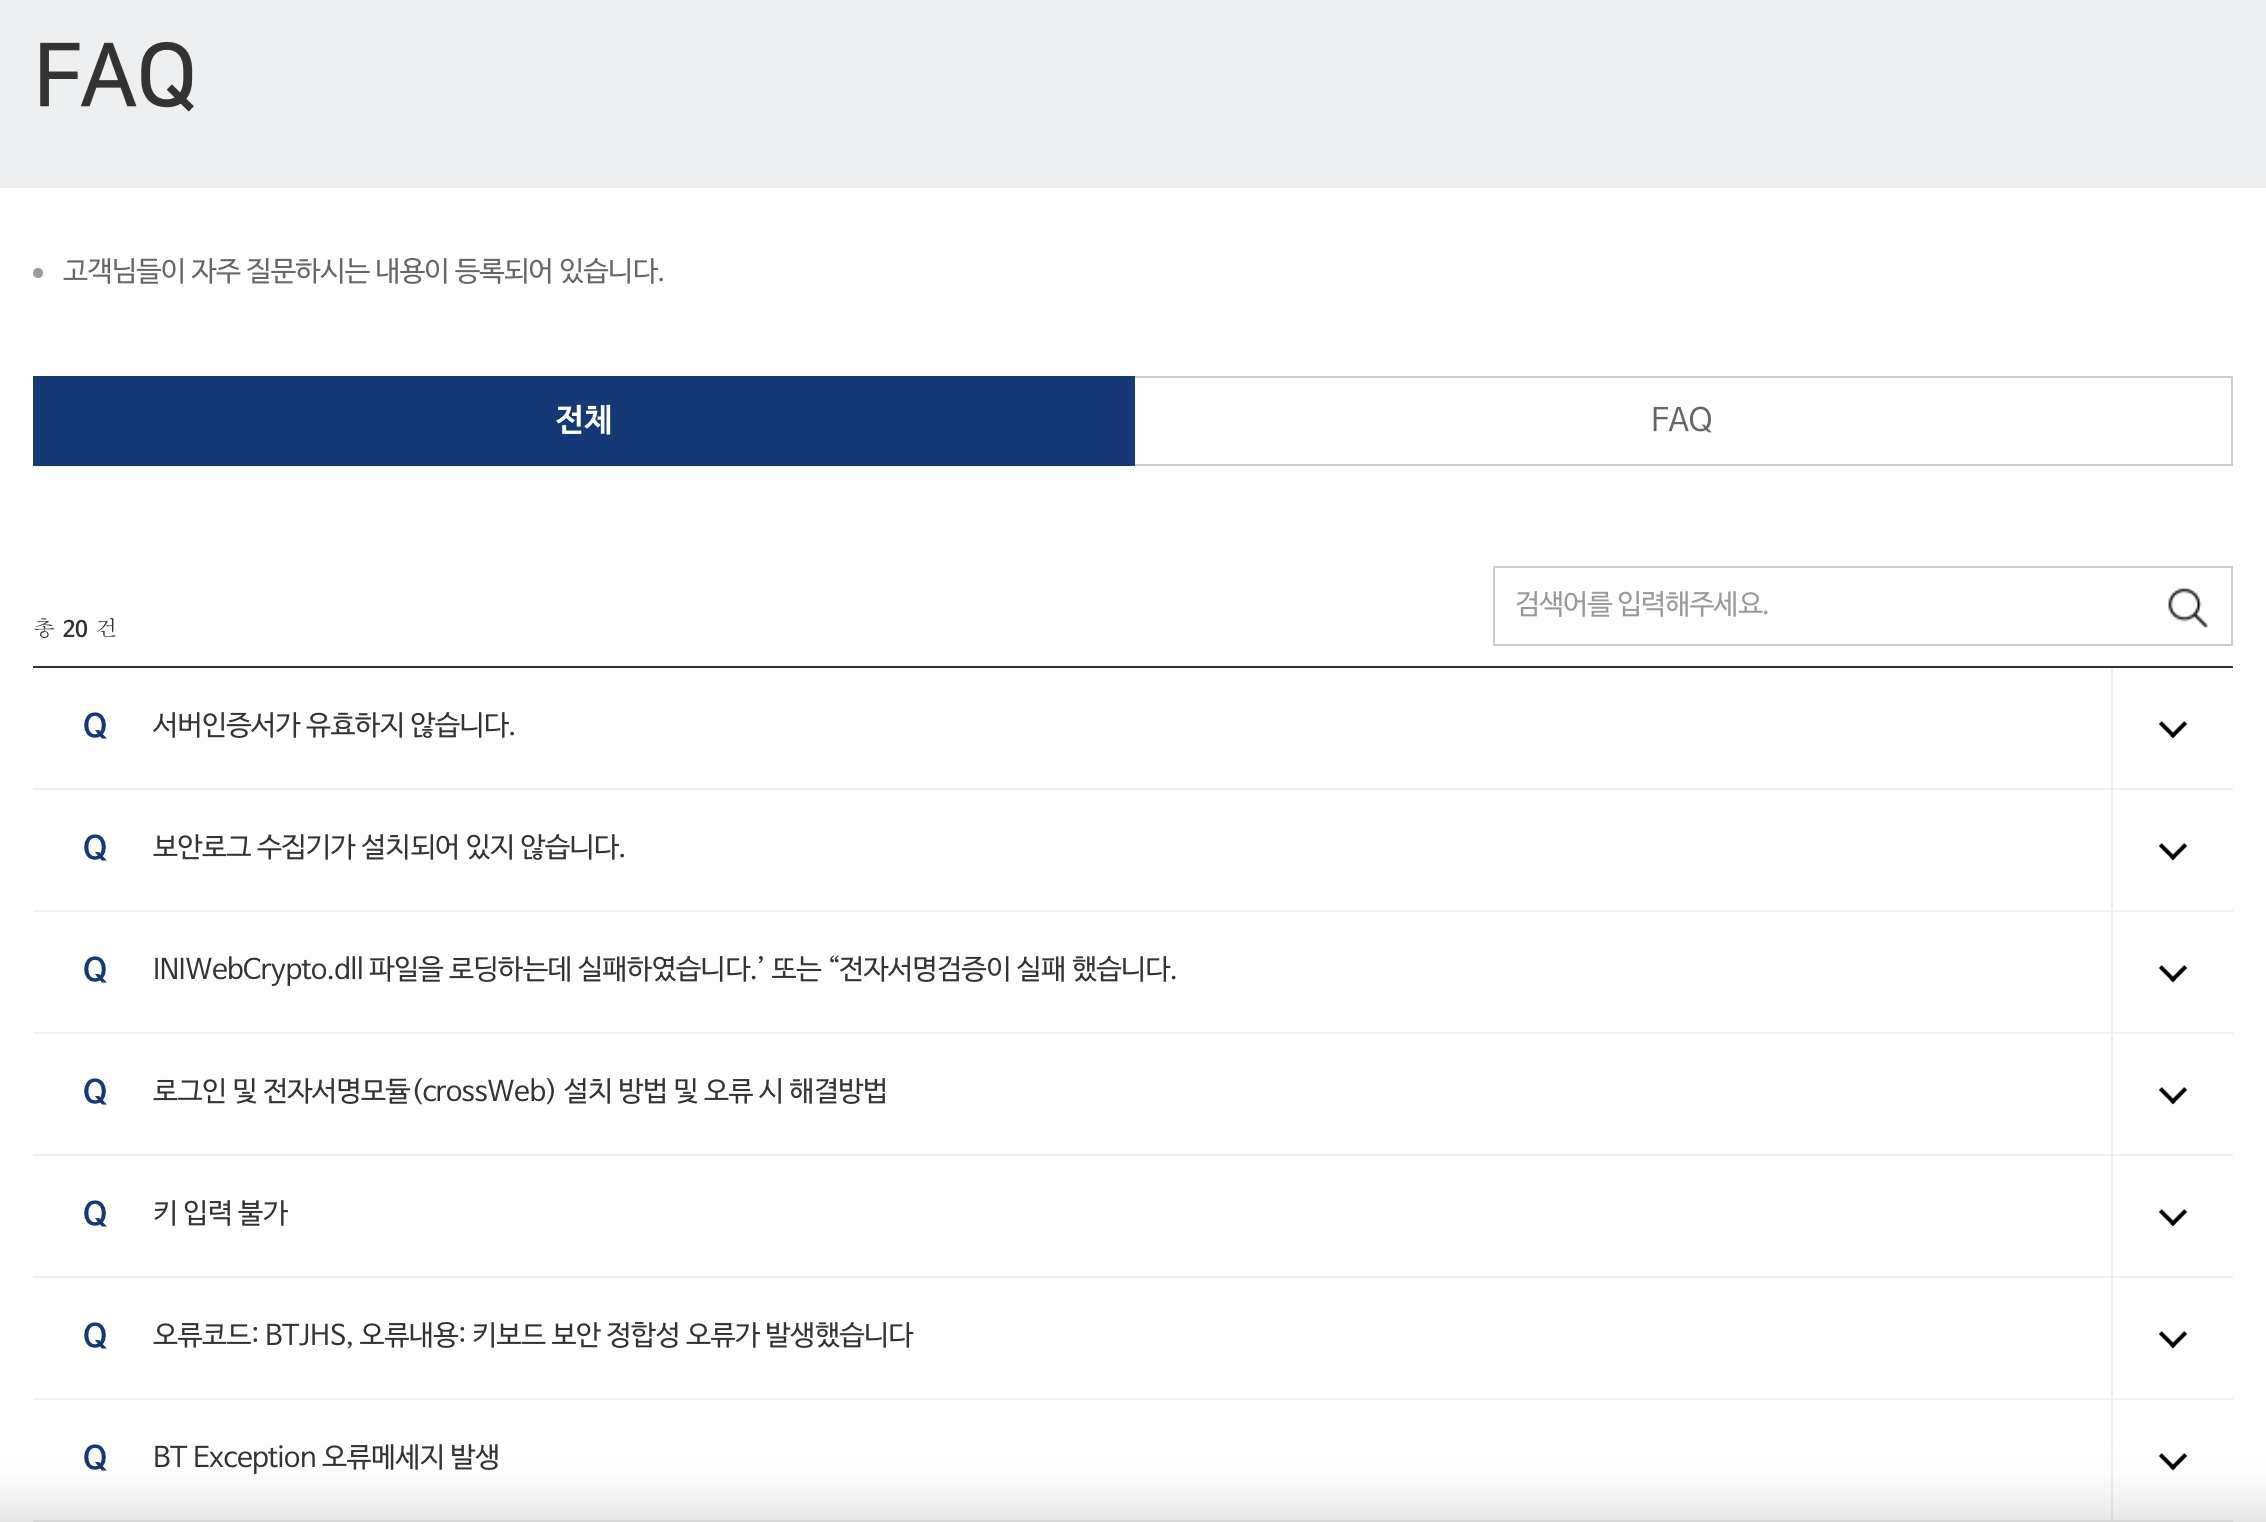This screenshot has height=1522, width=2266.
Task: Expand chevron for 서버인증서가 유효하지 않습니다
Action: 2172,729
